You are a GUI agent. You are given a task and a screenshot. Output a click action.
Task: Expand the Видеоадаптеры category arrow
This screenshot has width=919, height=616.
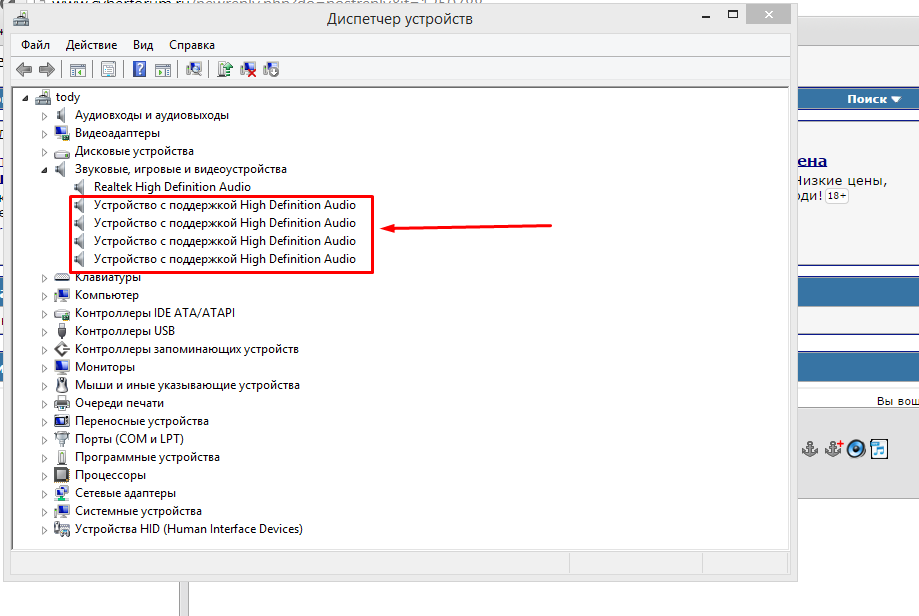point(45,134)
